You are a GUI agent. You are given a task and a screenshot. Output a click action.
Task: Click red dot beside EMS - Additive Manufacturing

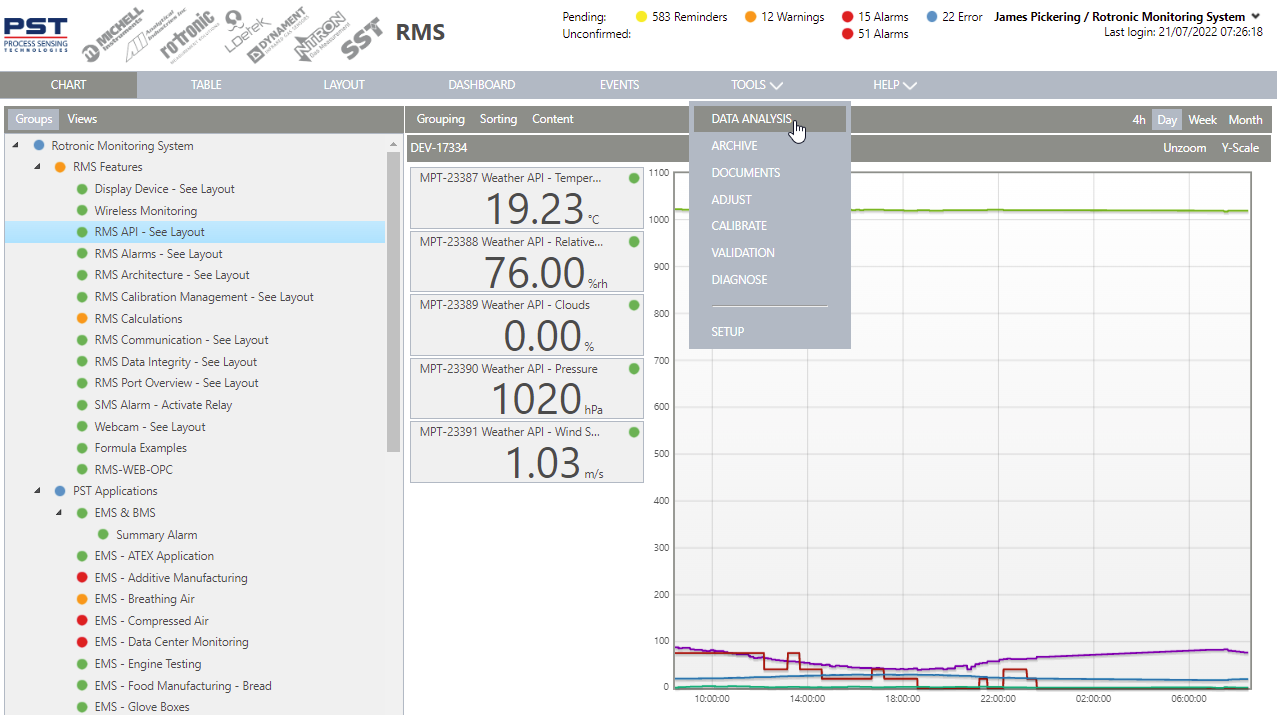pos(82,578)
